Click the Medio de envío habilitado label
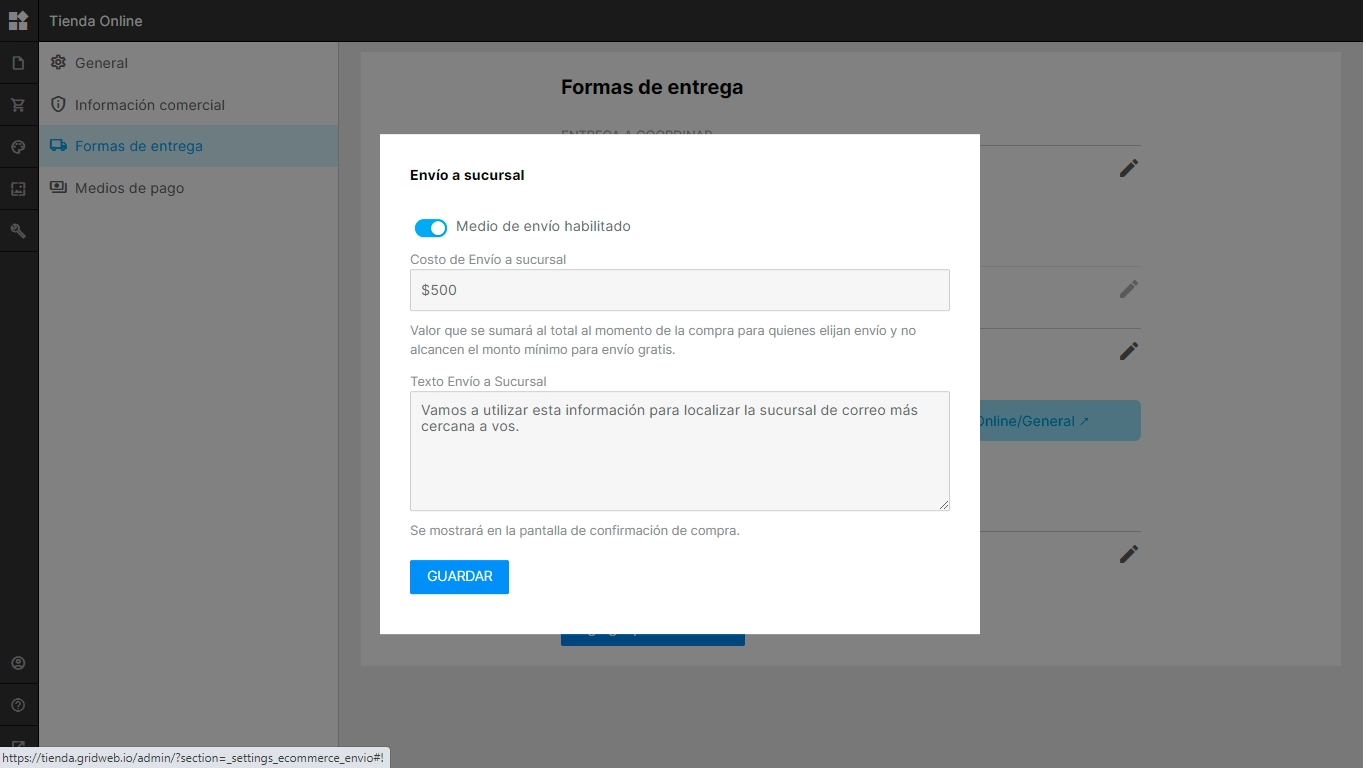Viewport: 1366px width, 768px height. [543, 227]
